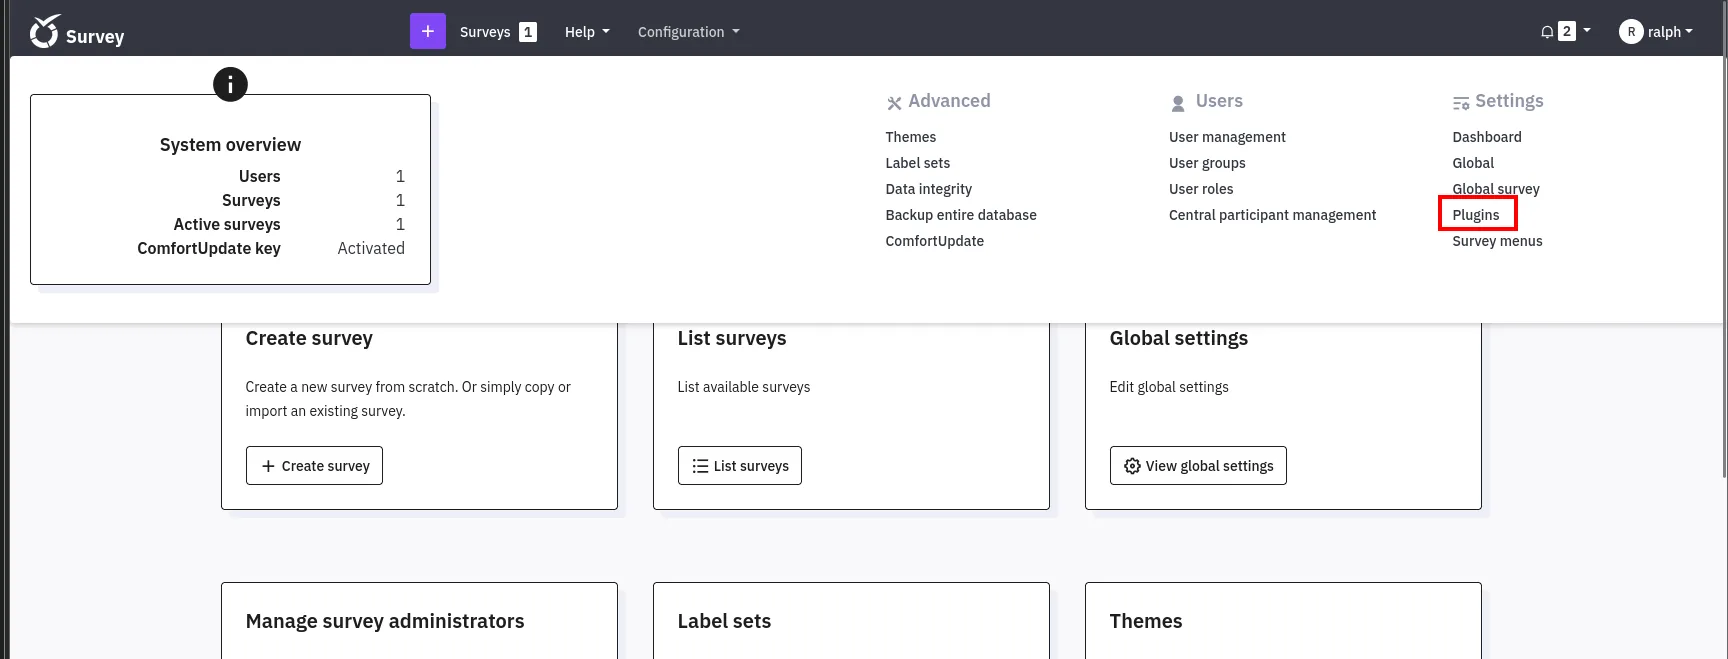Expand the Help dropdown menu
Viewport: 1728px width, 659px height.
click(x=587, y=32)
